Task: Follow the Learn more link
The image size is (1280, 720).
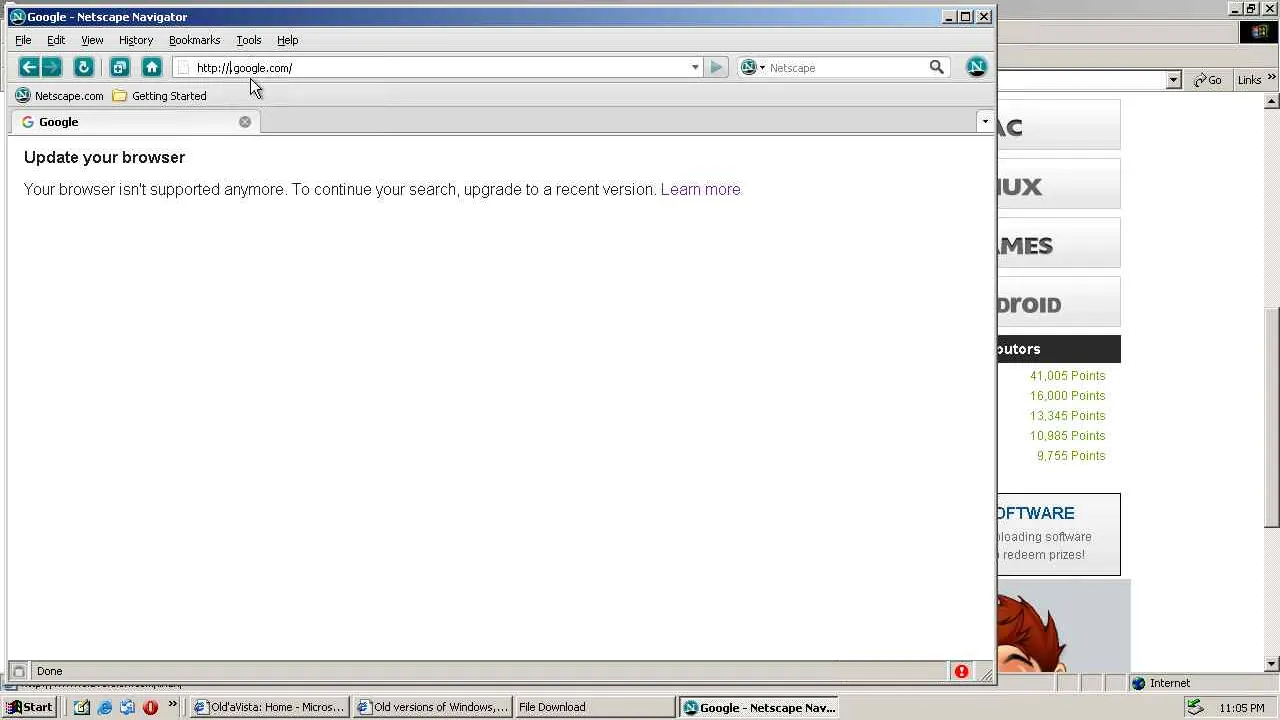Action: pos(700,189)
